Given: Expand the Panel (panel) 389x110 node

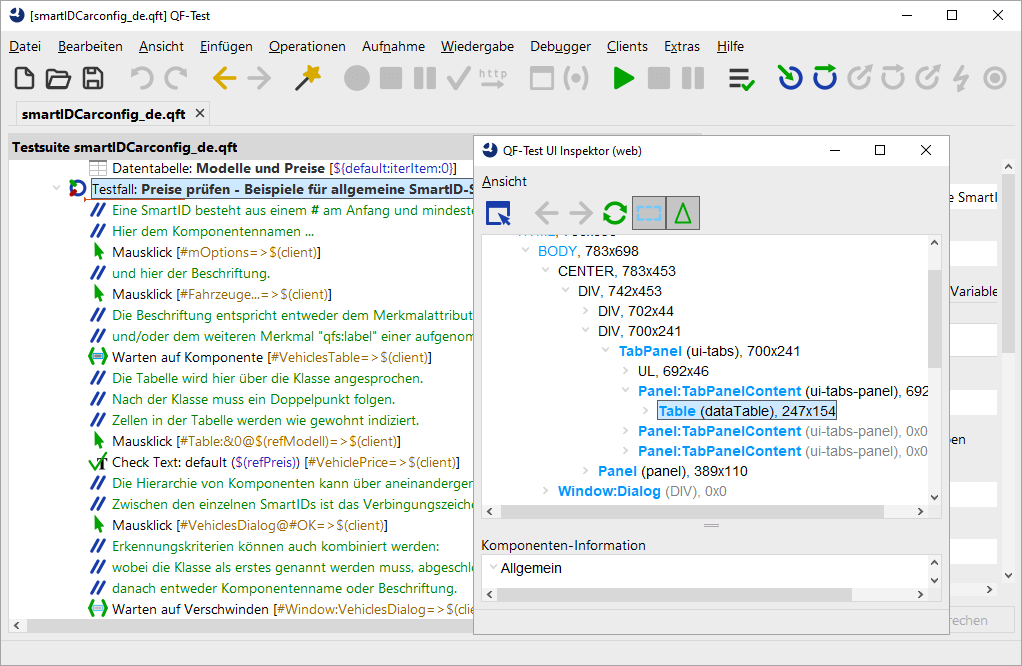Looking at the screenshot, I should 585,471.
